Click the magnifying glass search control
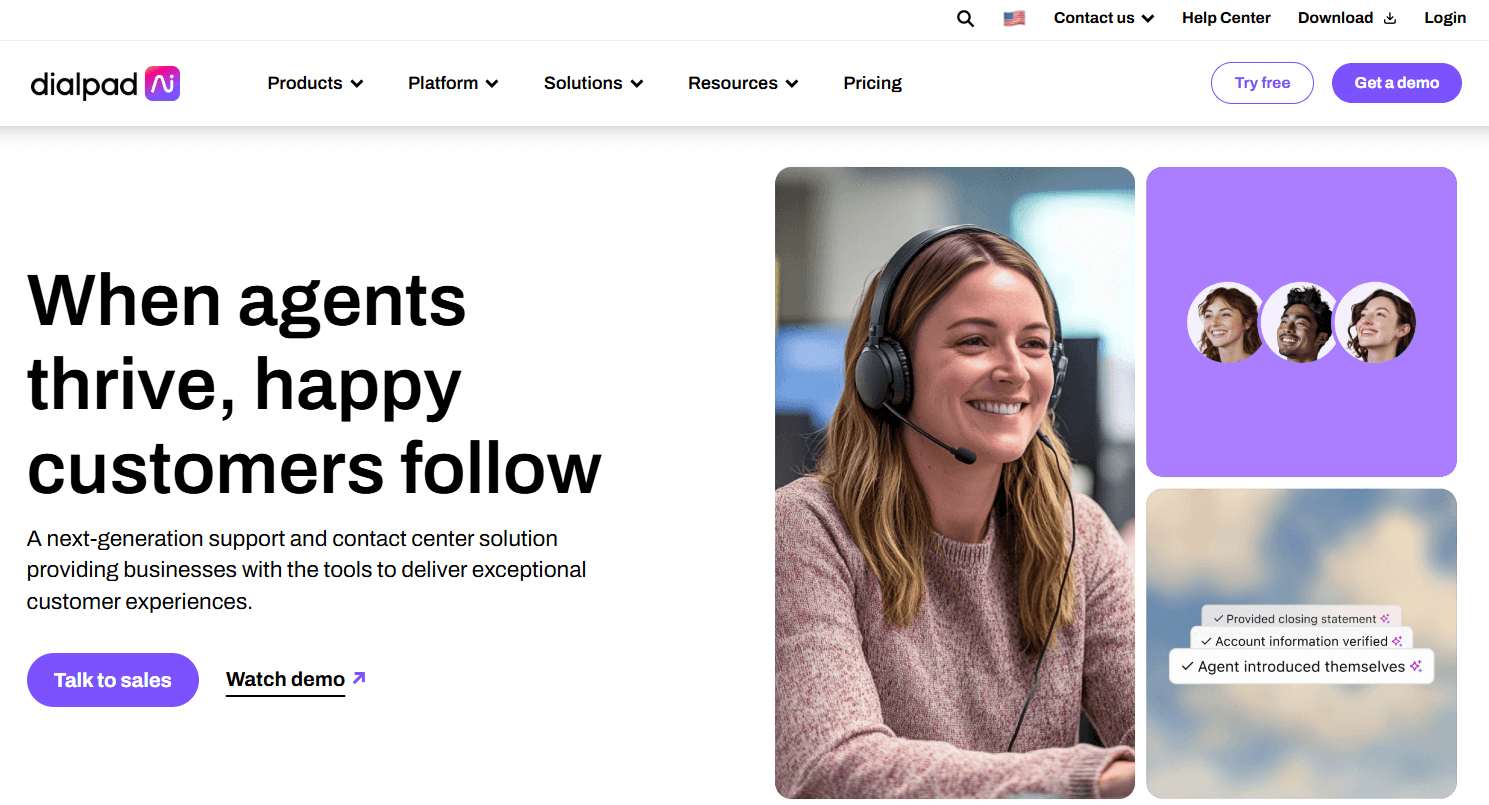This screenshot has width=1489, height=805. pyautogui.click(x=964, y=18)
